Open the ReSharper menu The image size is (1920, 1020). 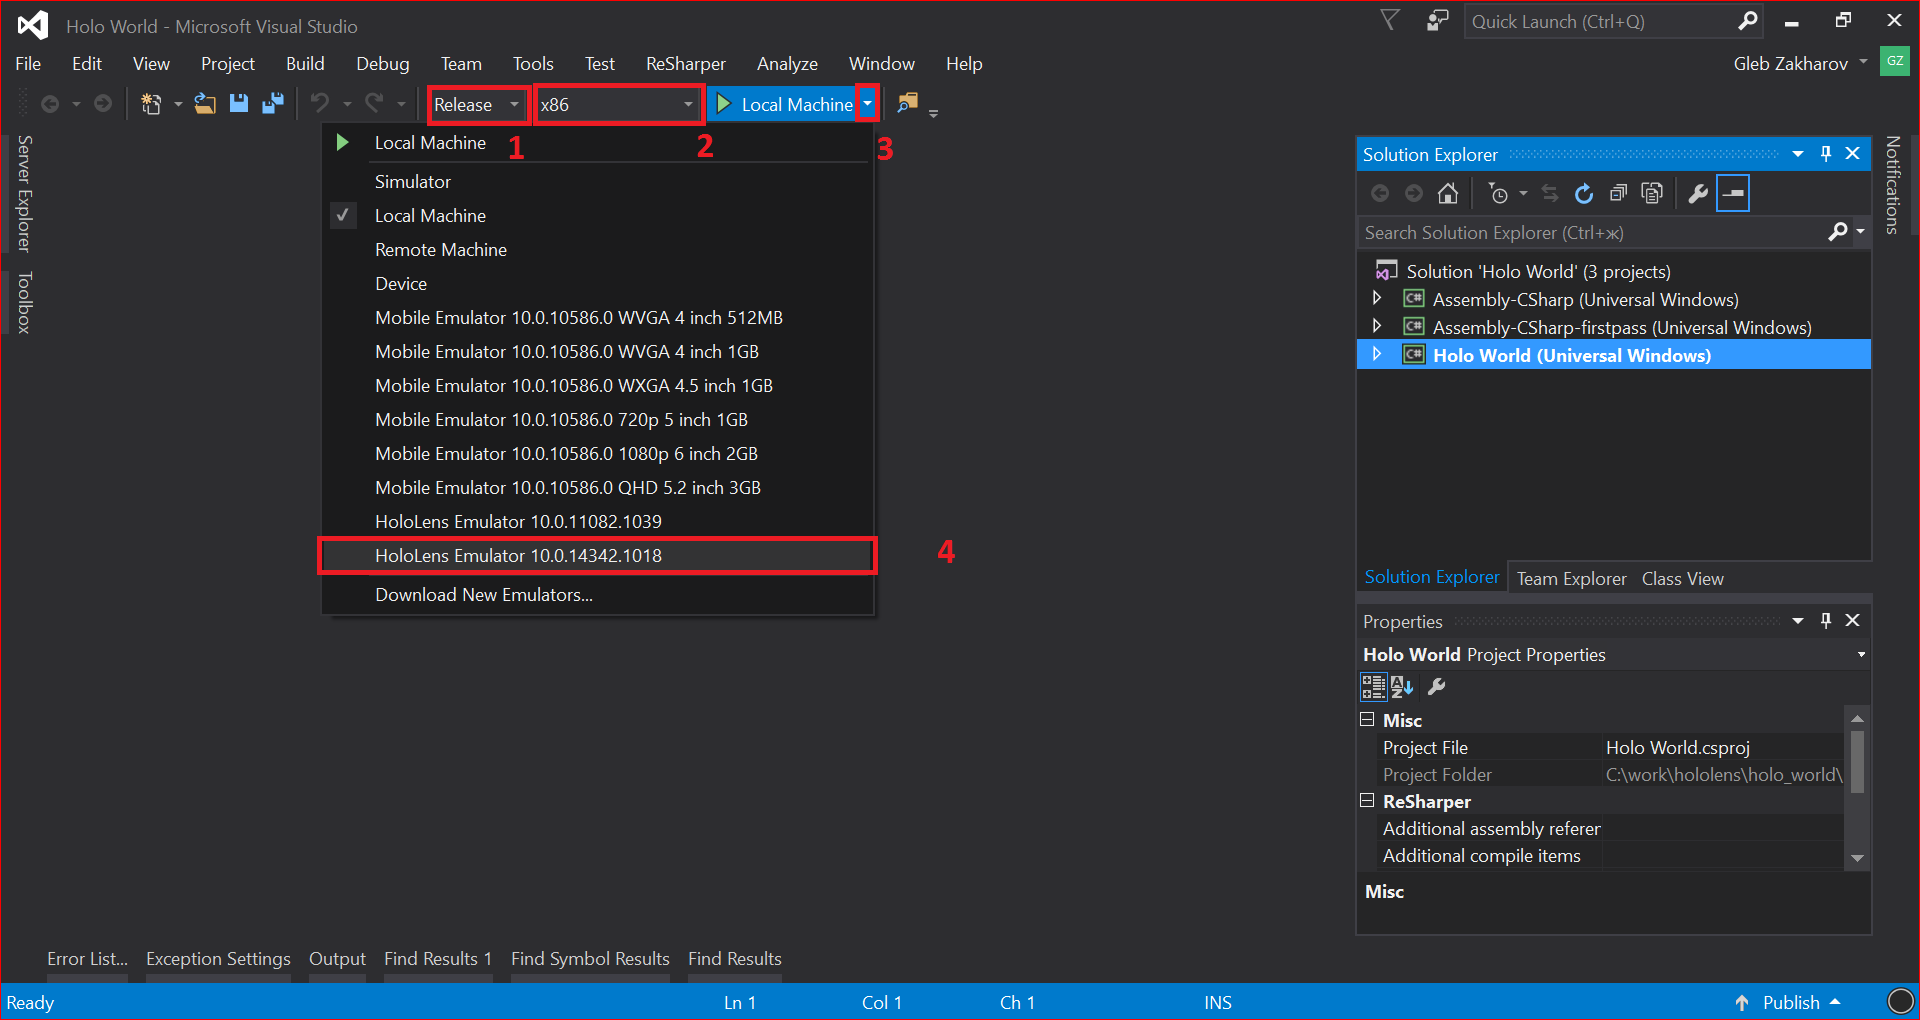click(686, 64)
